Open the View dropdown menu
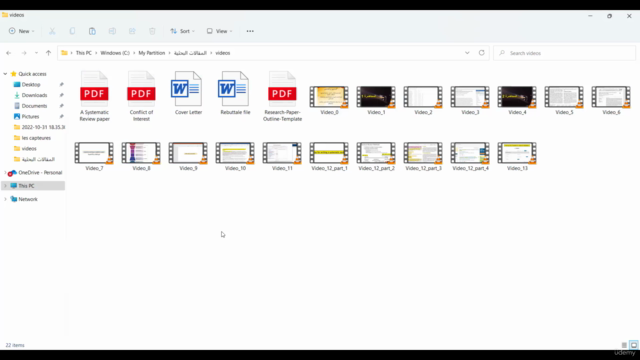 219,31
